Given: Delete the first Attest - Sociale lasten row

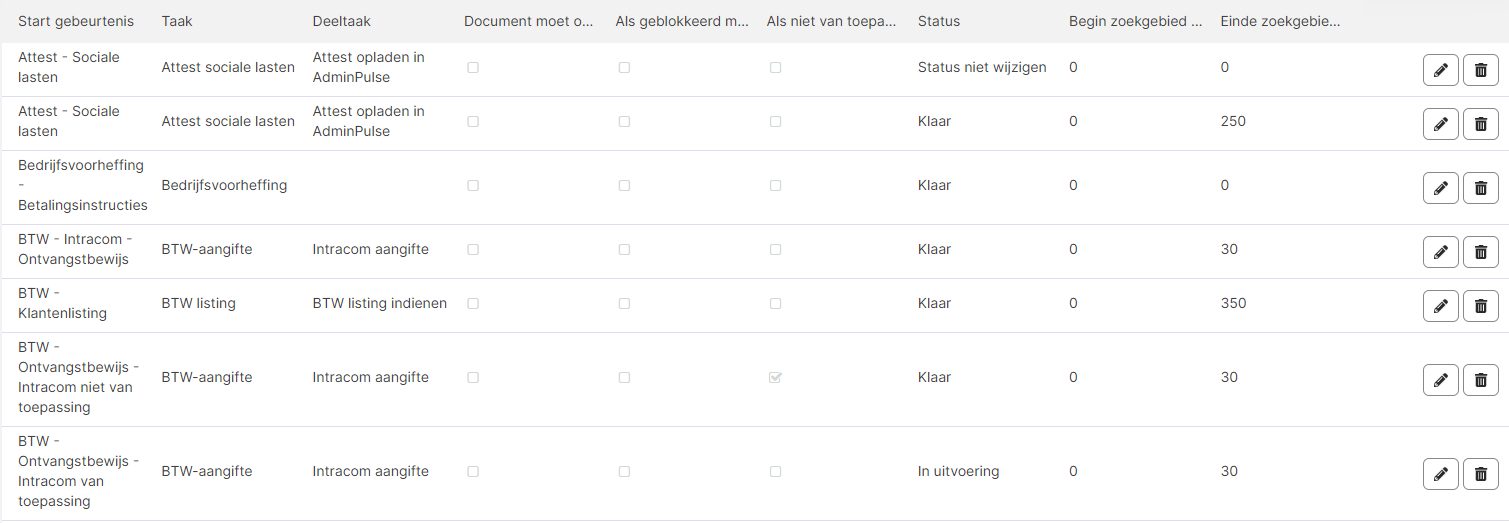Looking at the screenshot, I should pyautogui.click(x=1481, y=70).
